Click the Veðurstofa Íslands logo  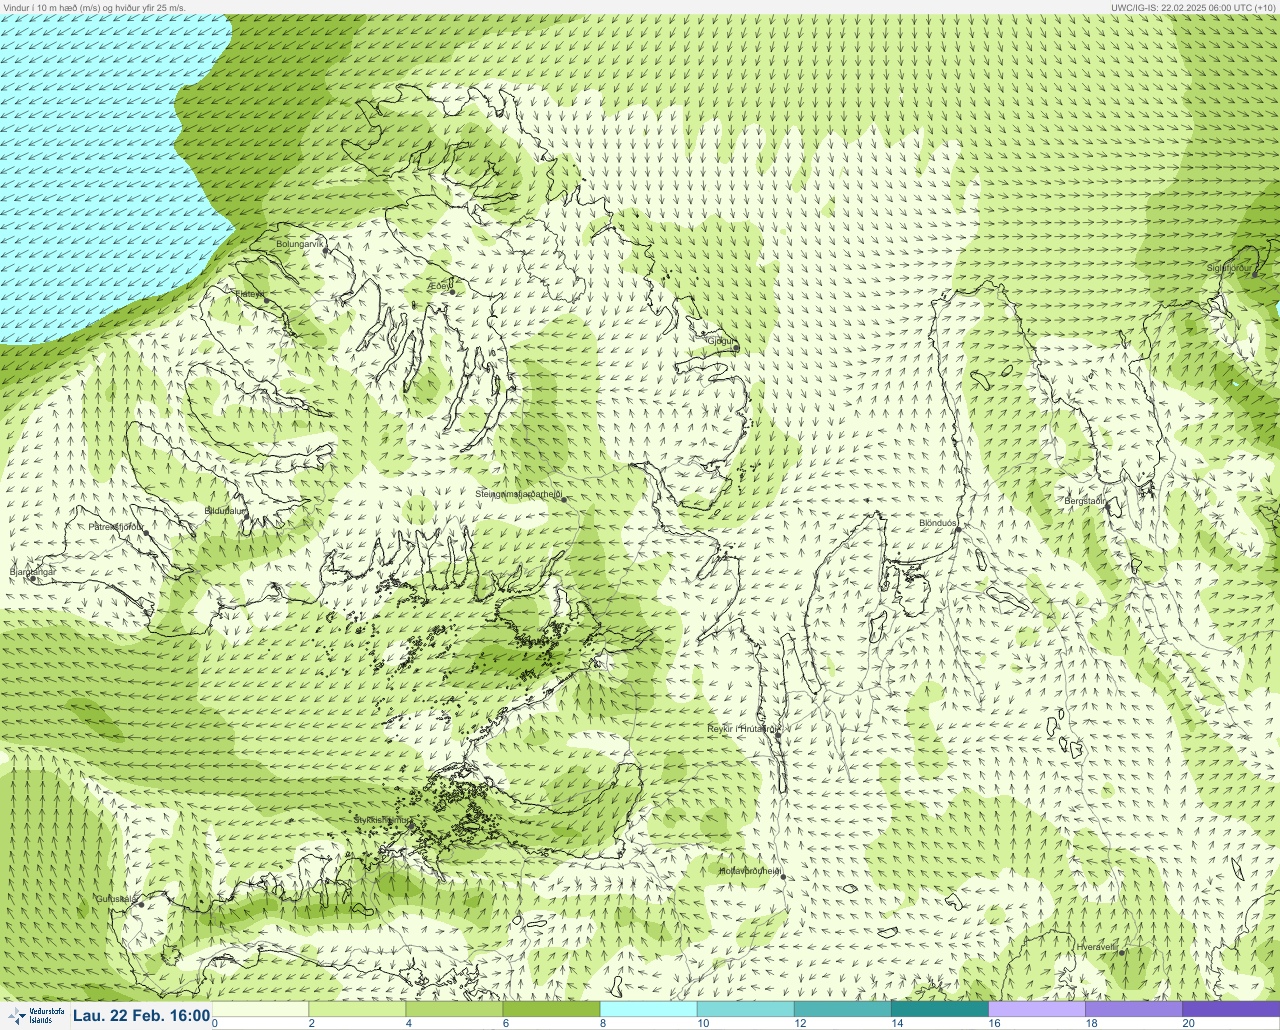[x=35, y=1016]
